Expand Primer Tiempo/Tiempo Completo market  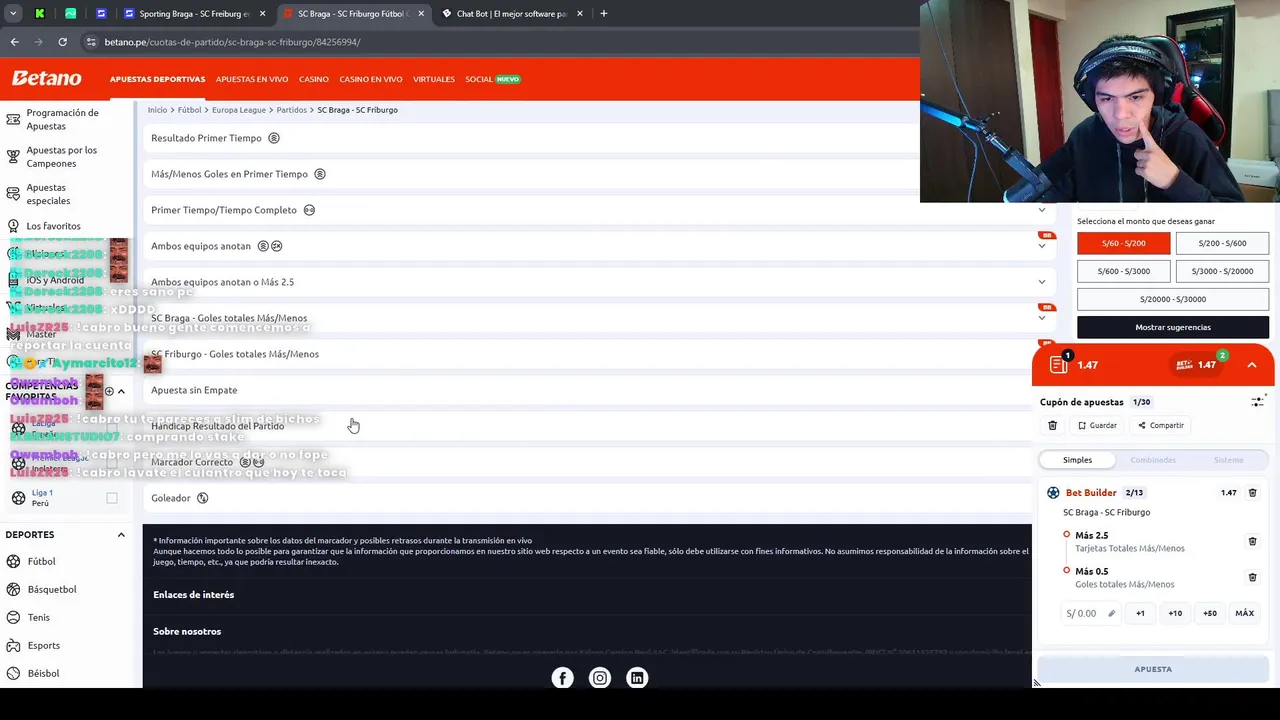1041,210
